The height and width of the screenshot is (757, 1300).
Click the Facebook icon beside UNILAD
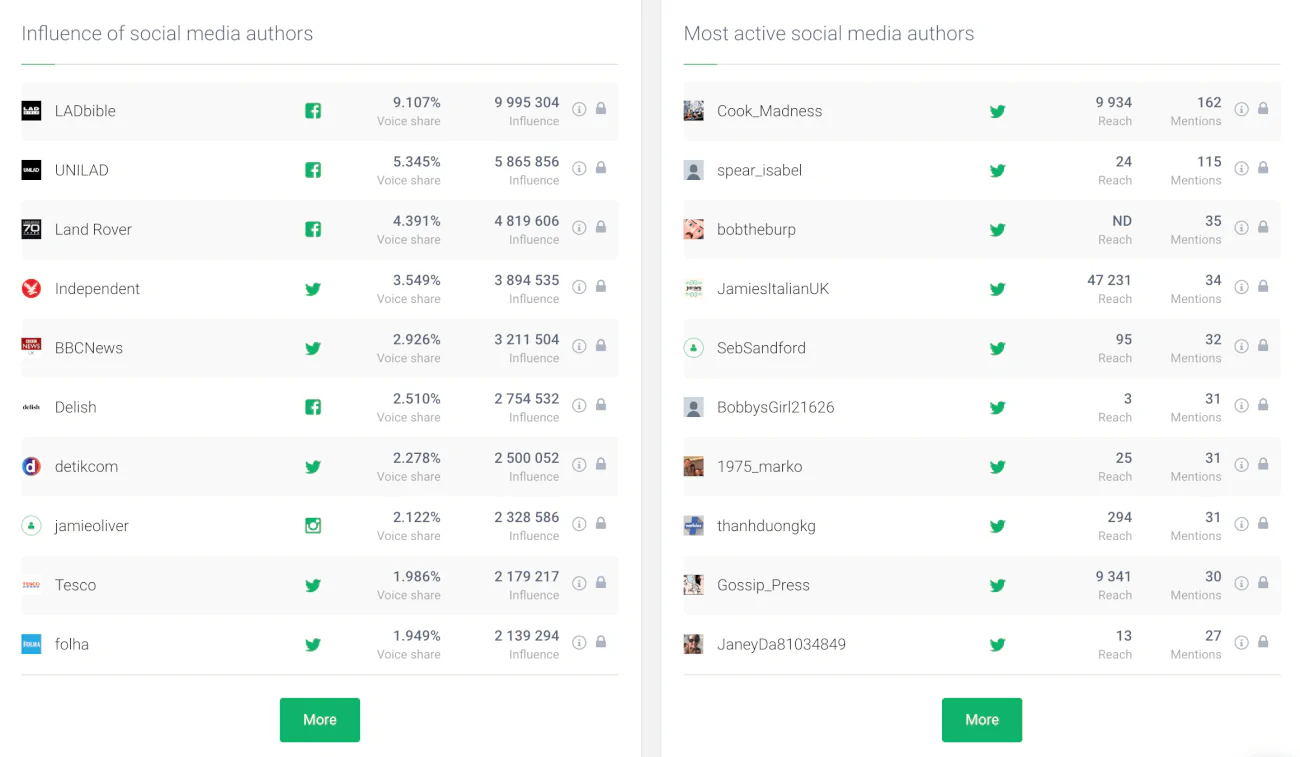313,170
